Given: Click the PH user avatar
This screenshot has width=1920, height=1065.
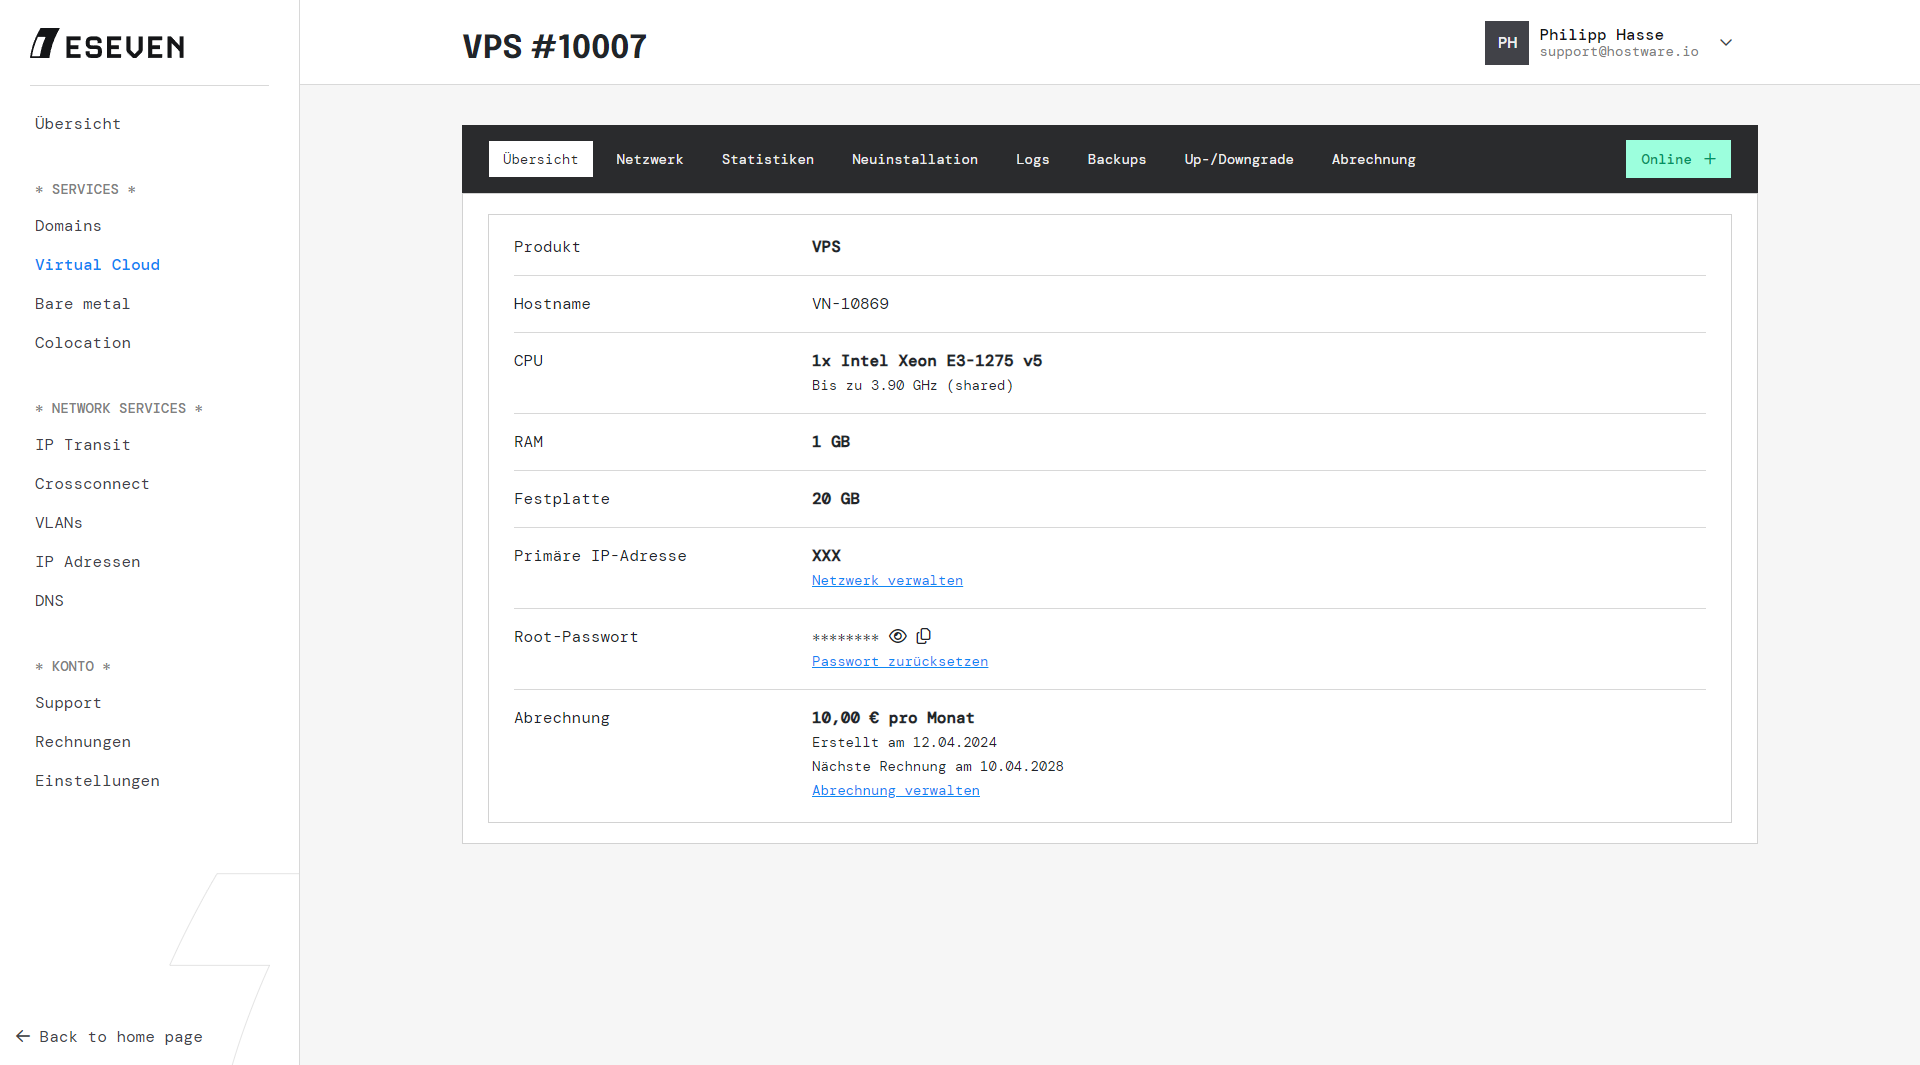Looking at the screenshot, I should click(1506, 43).
